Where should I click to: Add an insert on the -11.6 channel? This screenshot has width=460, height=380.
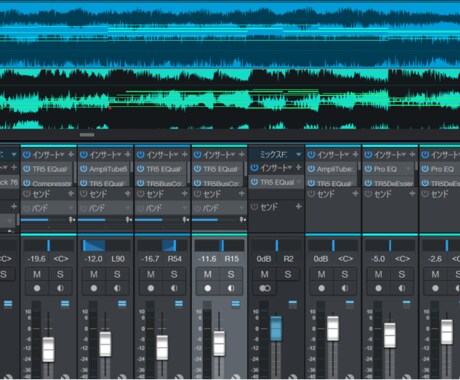point(242,155)
